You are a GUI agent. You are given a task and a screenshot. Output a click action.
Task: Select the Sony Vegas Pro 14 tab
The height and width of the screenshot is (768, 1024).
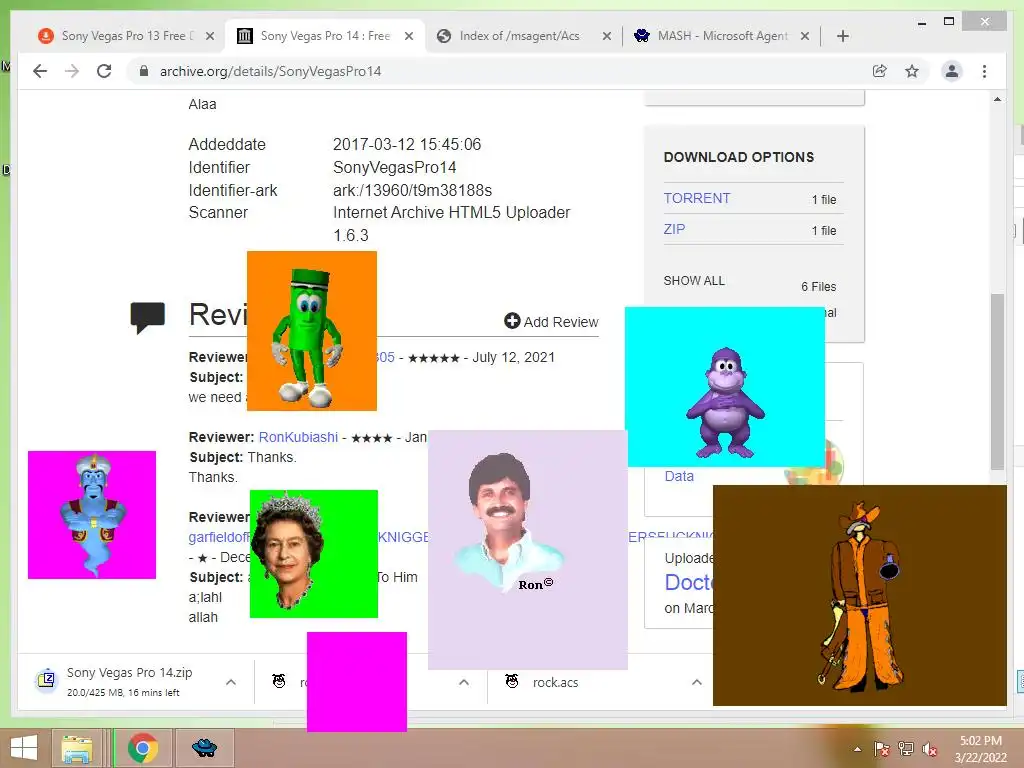(x=325, y=36)
